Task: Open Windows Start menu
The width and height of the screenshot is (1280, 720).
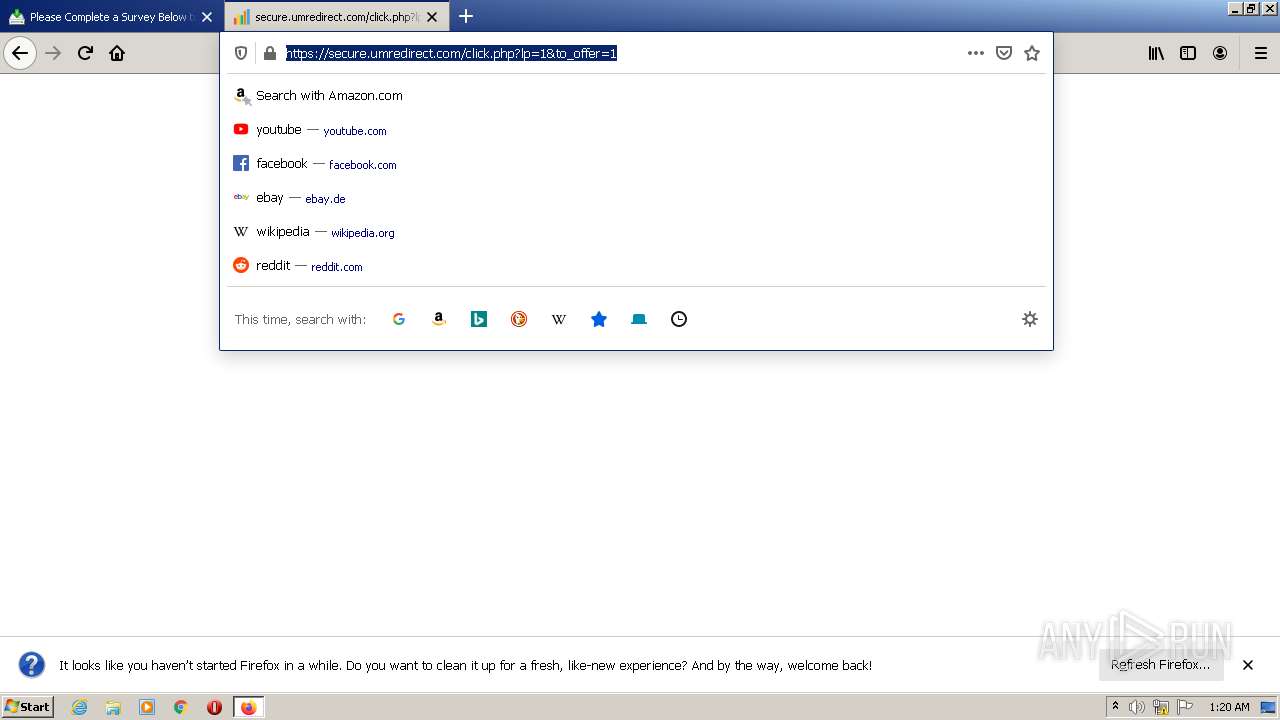Action: click(x=28, y=707)
